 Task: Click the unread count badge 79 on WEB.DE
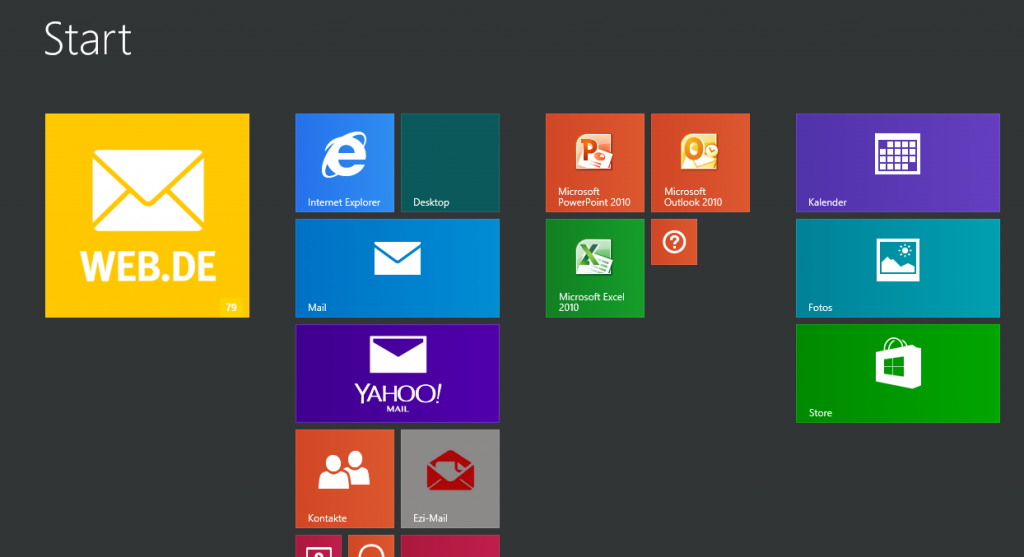231,307
